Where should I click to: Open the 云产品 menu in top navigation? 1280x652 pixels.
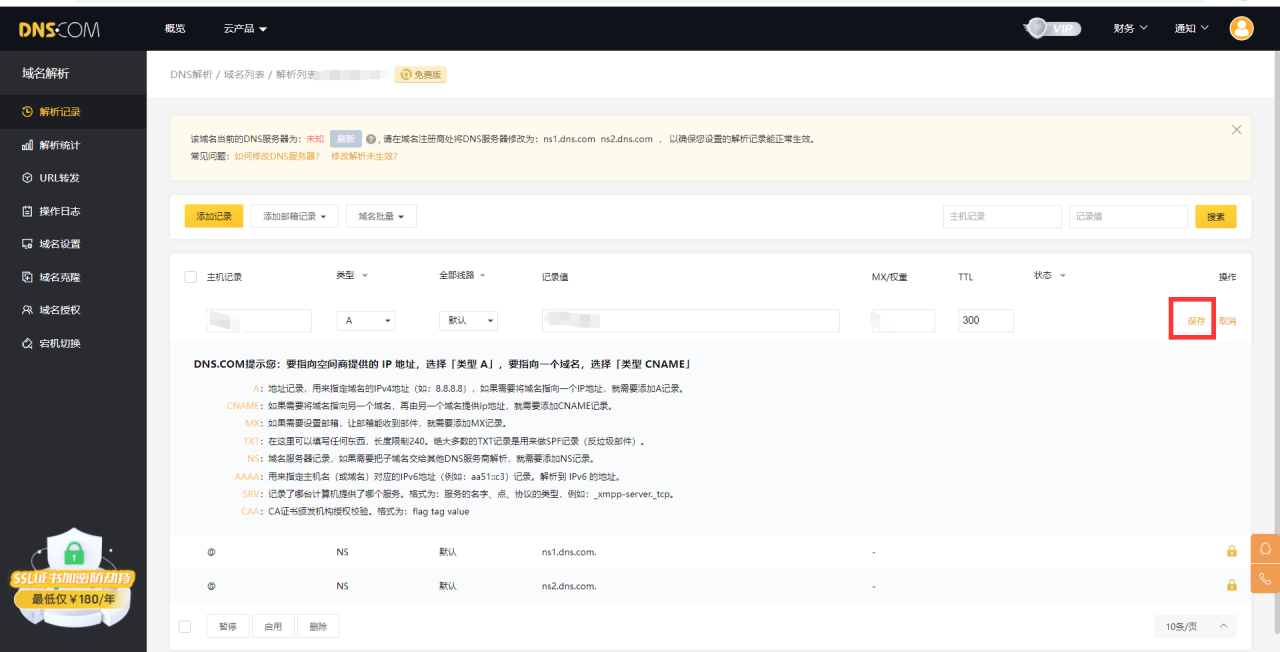click(x=245, y=29)
